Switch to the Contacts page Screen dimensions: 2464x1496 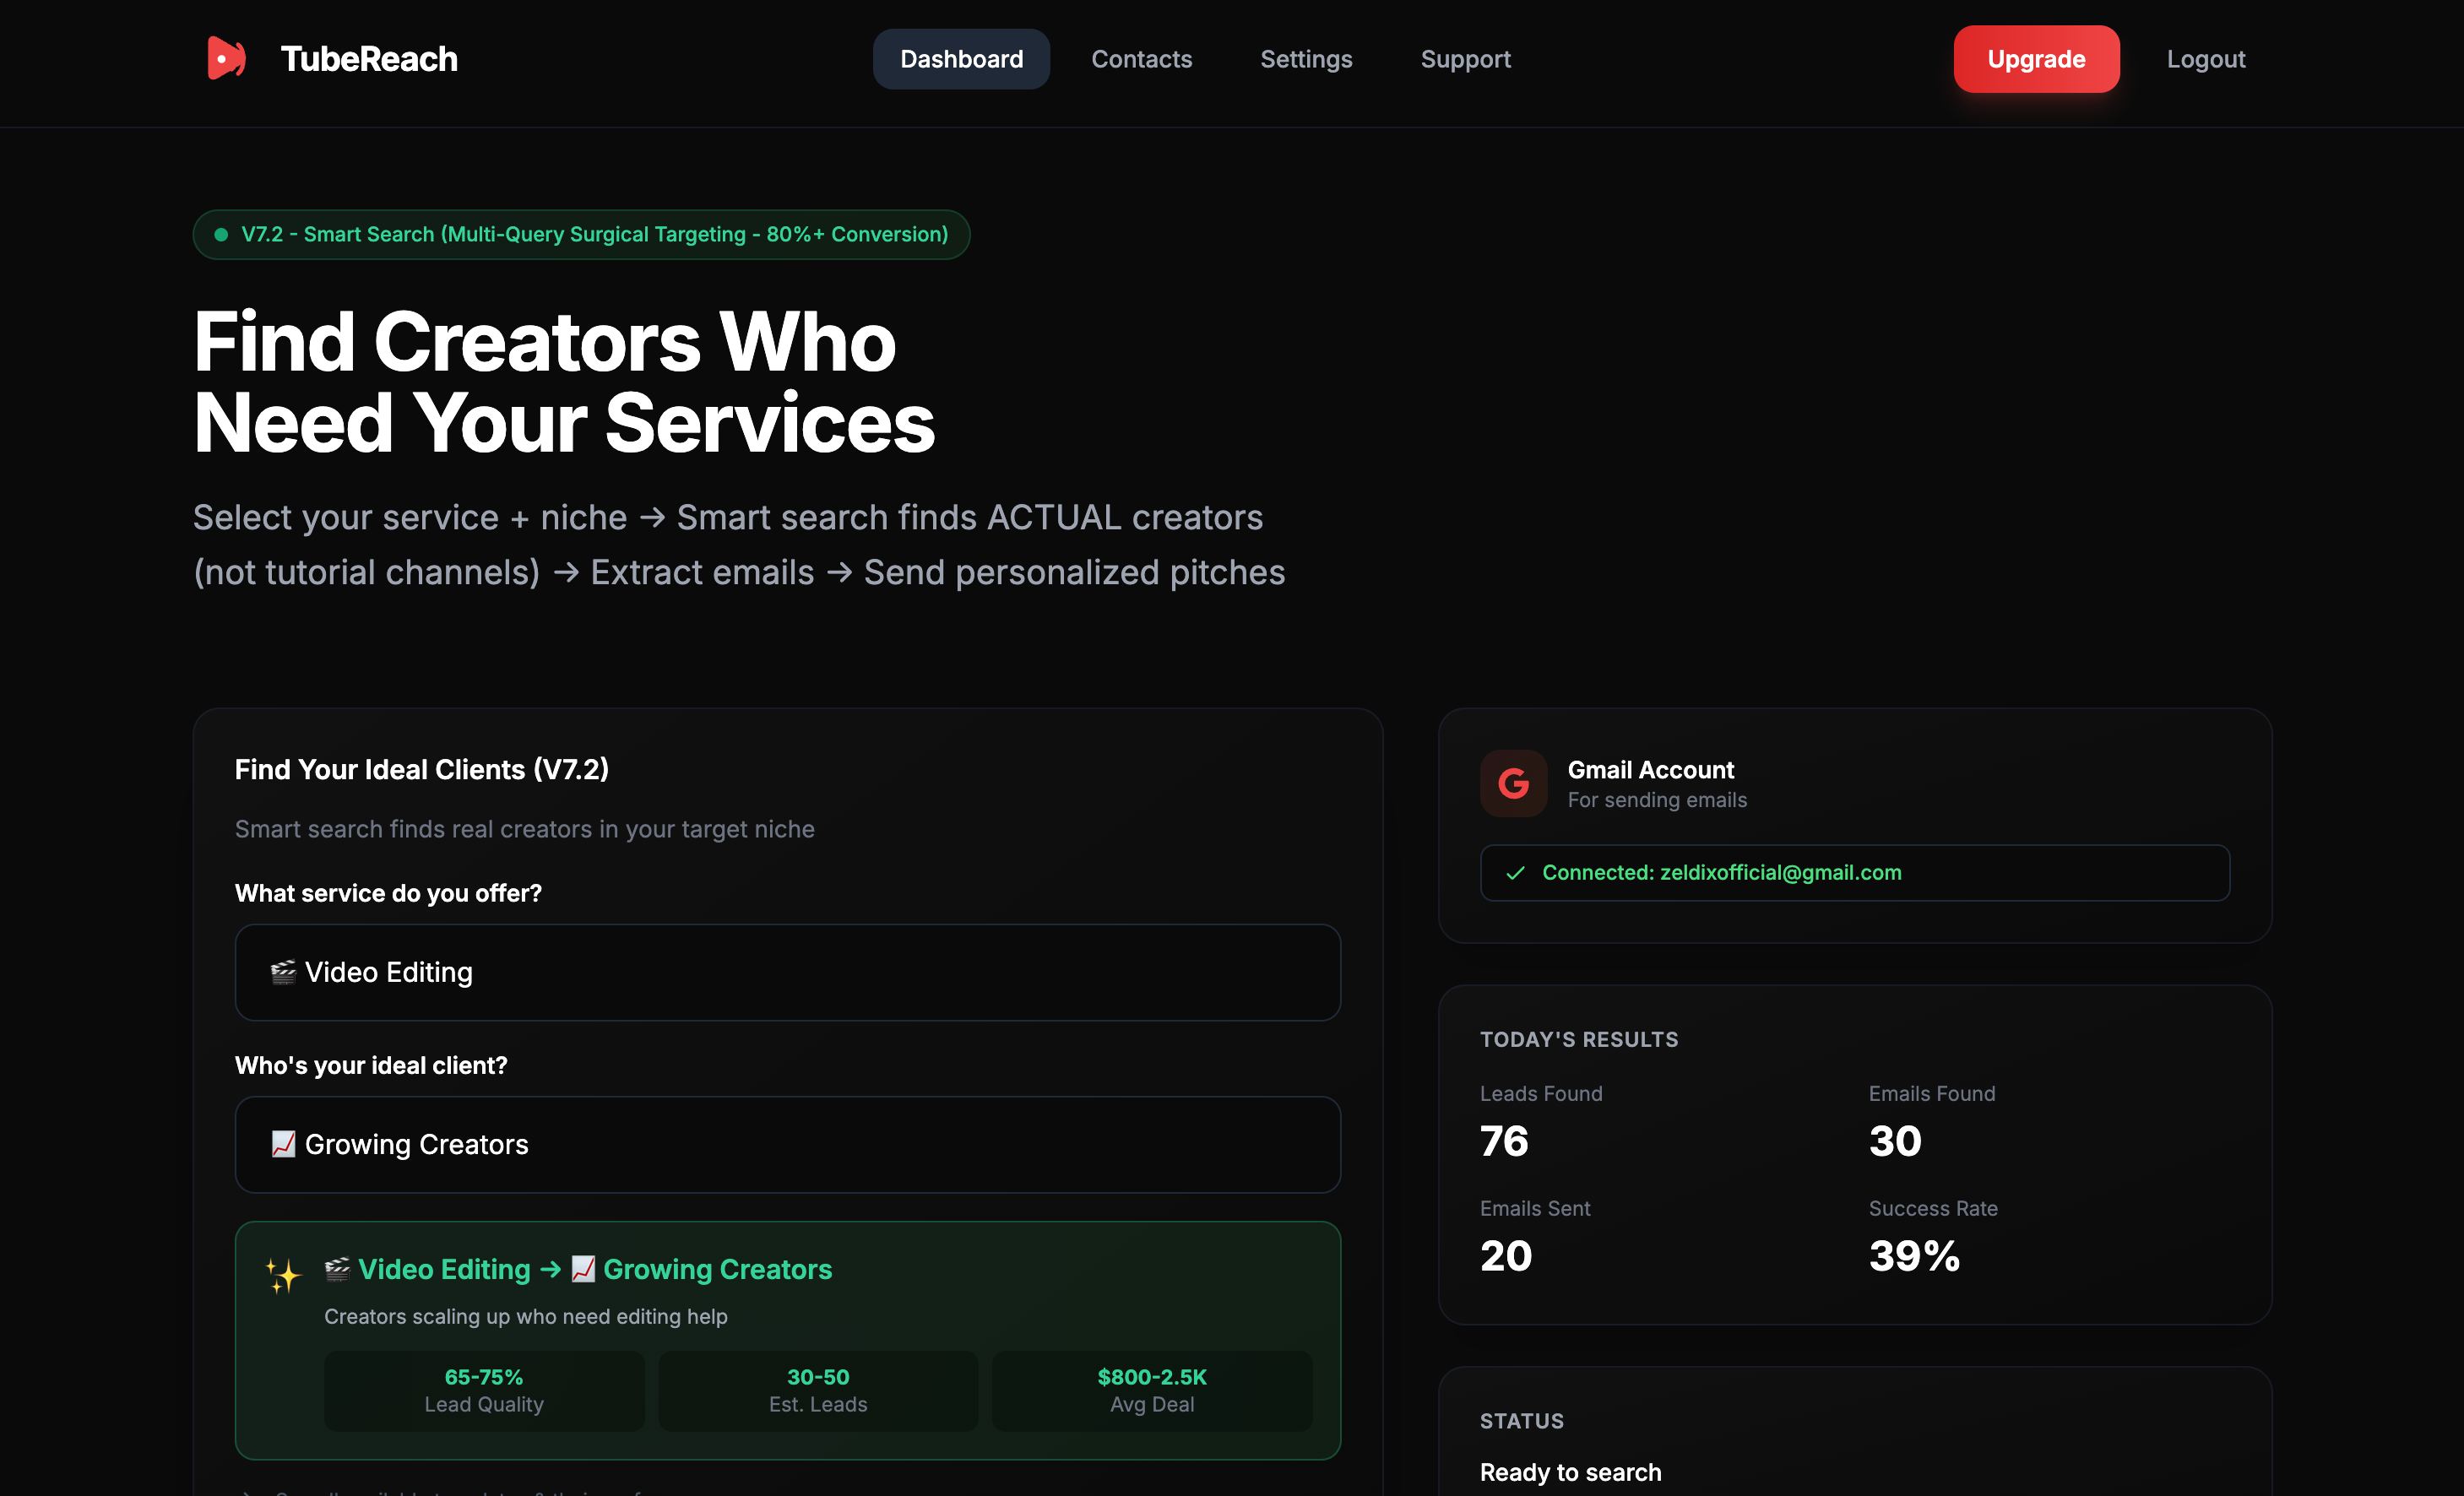pyautogui.click(x=1141, y=59)
